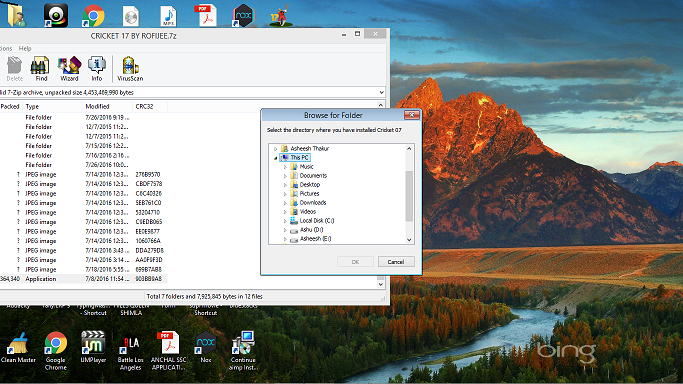Image resolution: width=683 pixels, height=384 pixels.
Task: Select the JPEG image row with CRC DDA279DB
Action: [x=83, y=250]
